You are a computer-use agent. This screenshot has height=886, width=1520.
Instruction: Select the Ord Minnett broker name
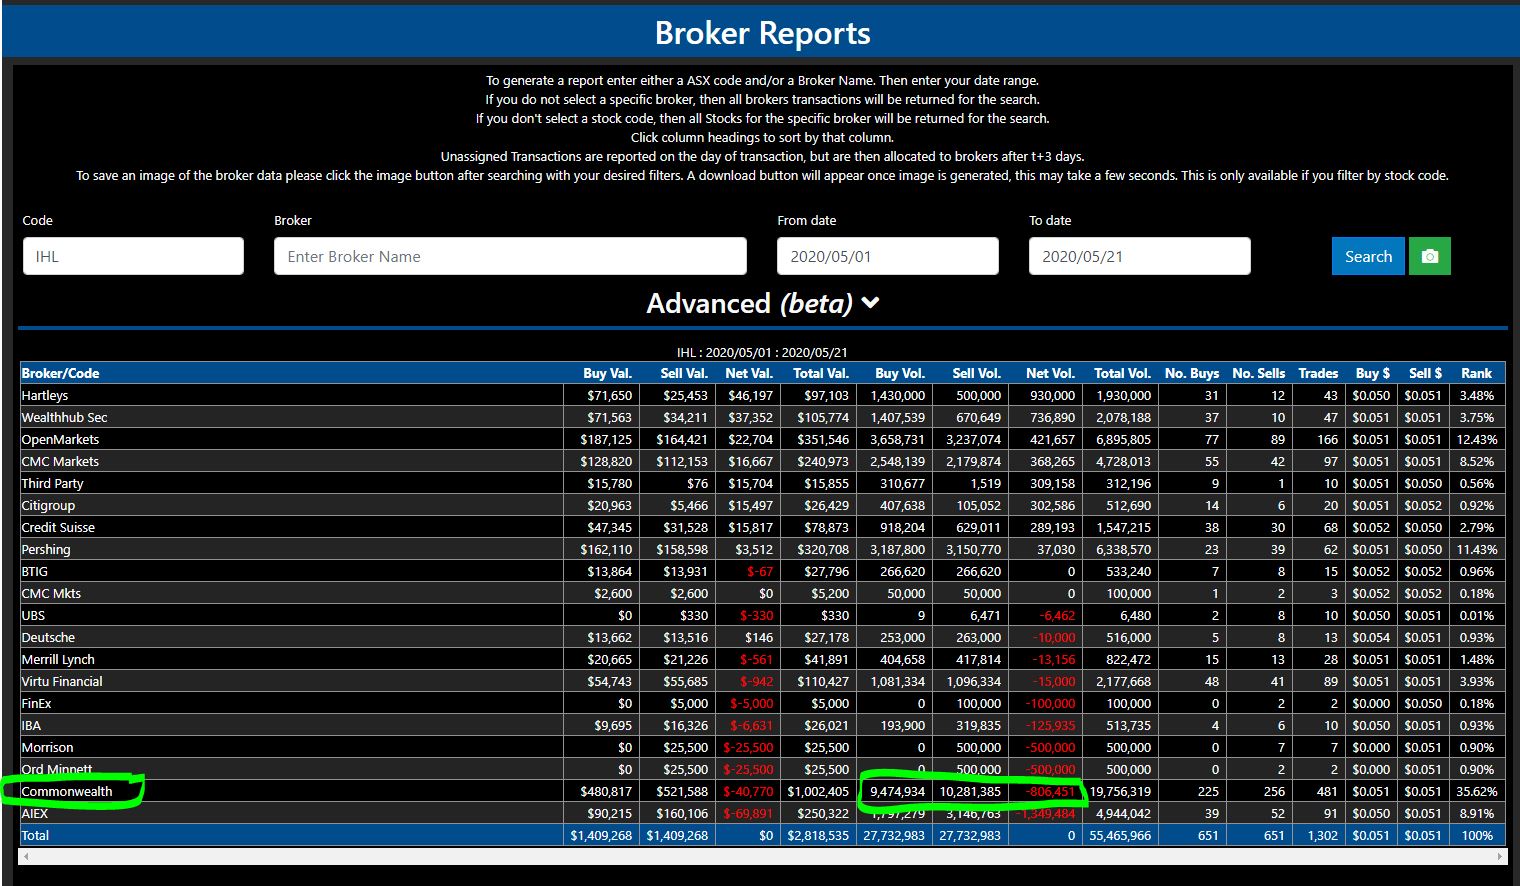[57, 769]
